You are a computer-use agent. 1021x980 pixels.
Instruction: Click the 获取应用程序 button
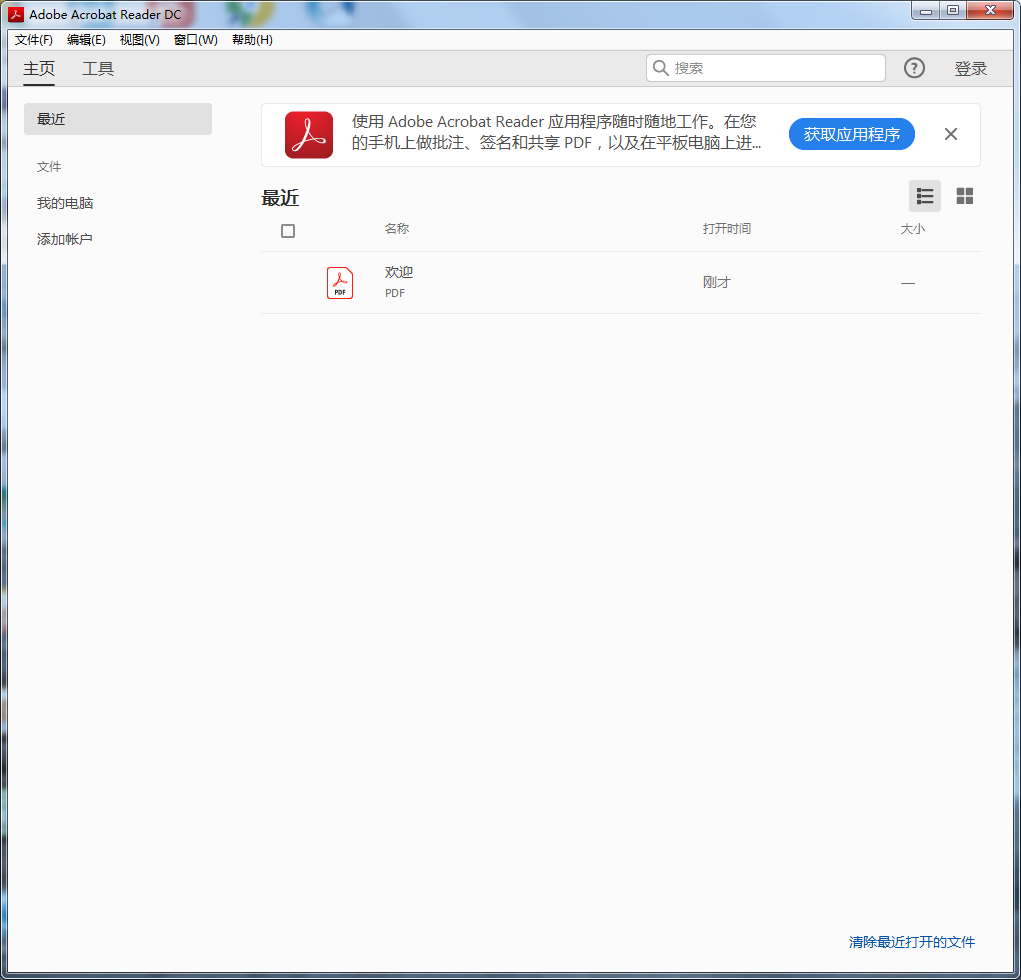coord(851,134)
